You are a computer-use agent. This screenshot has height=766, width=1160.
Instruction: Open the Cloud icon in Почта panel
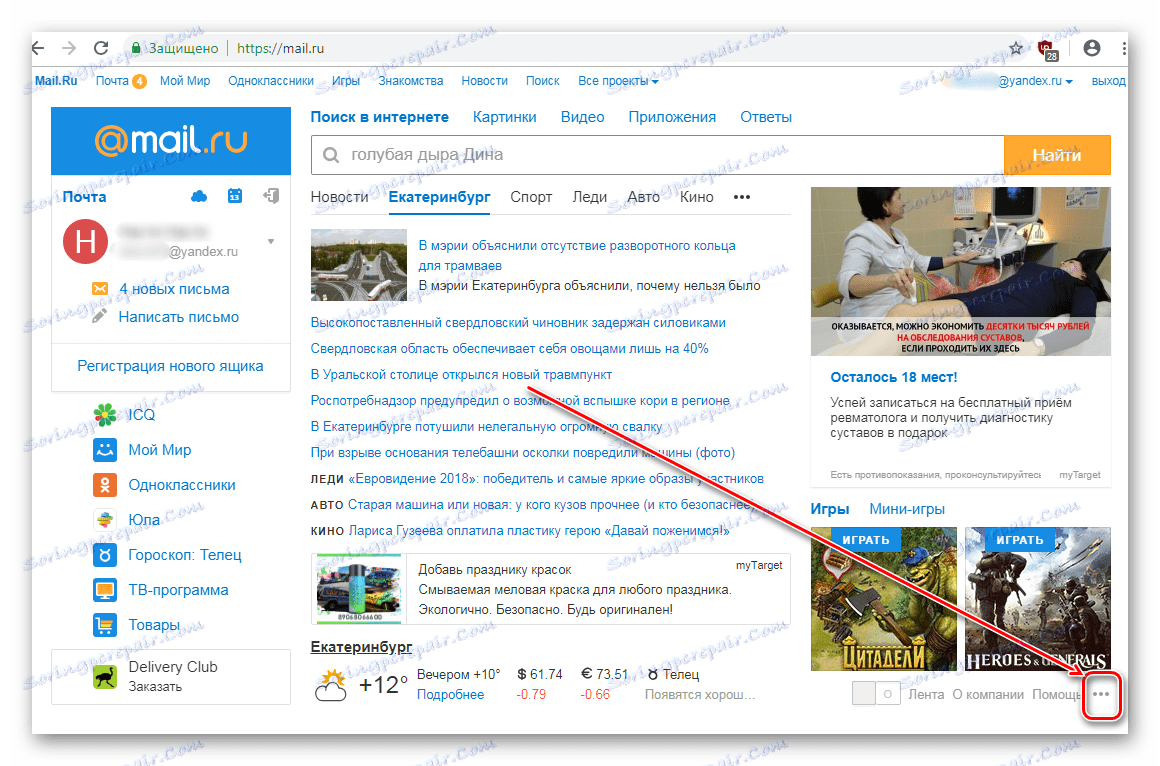199,196
